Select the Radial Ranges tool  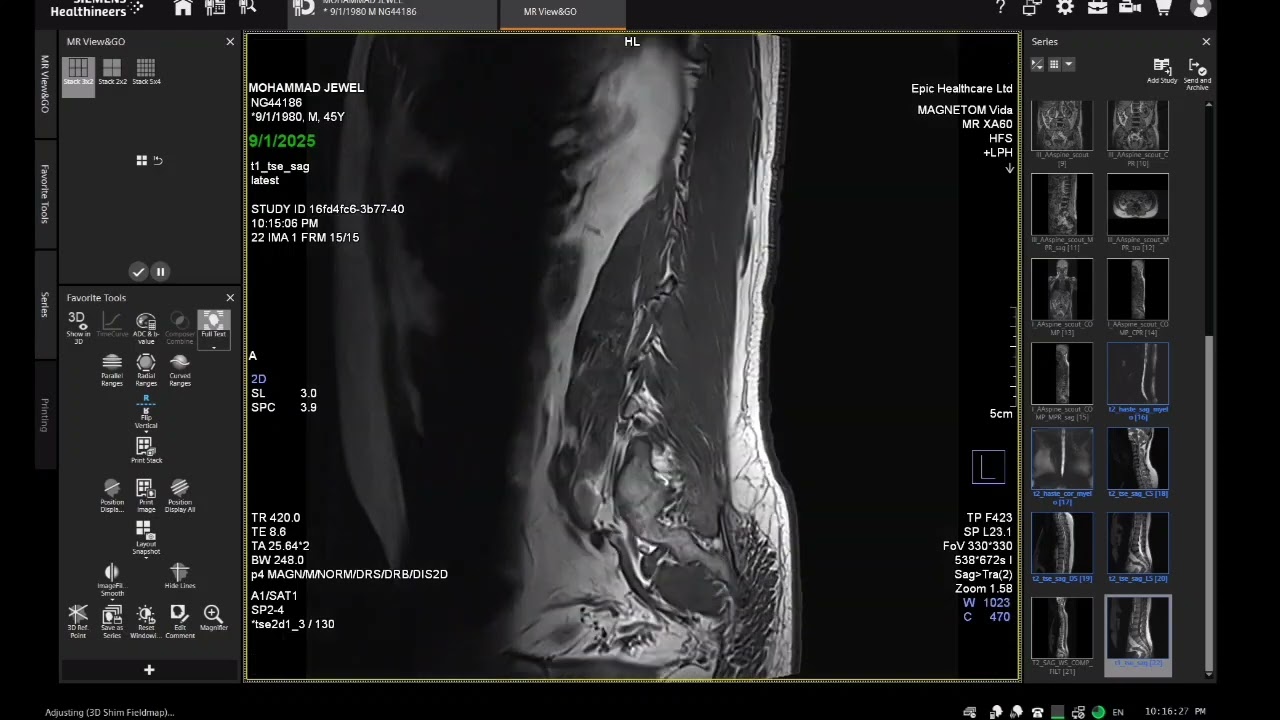(146, 370)
